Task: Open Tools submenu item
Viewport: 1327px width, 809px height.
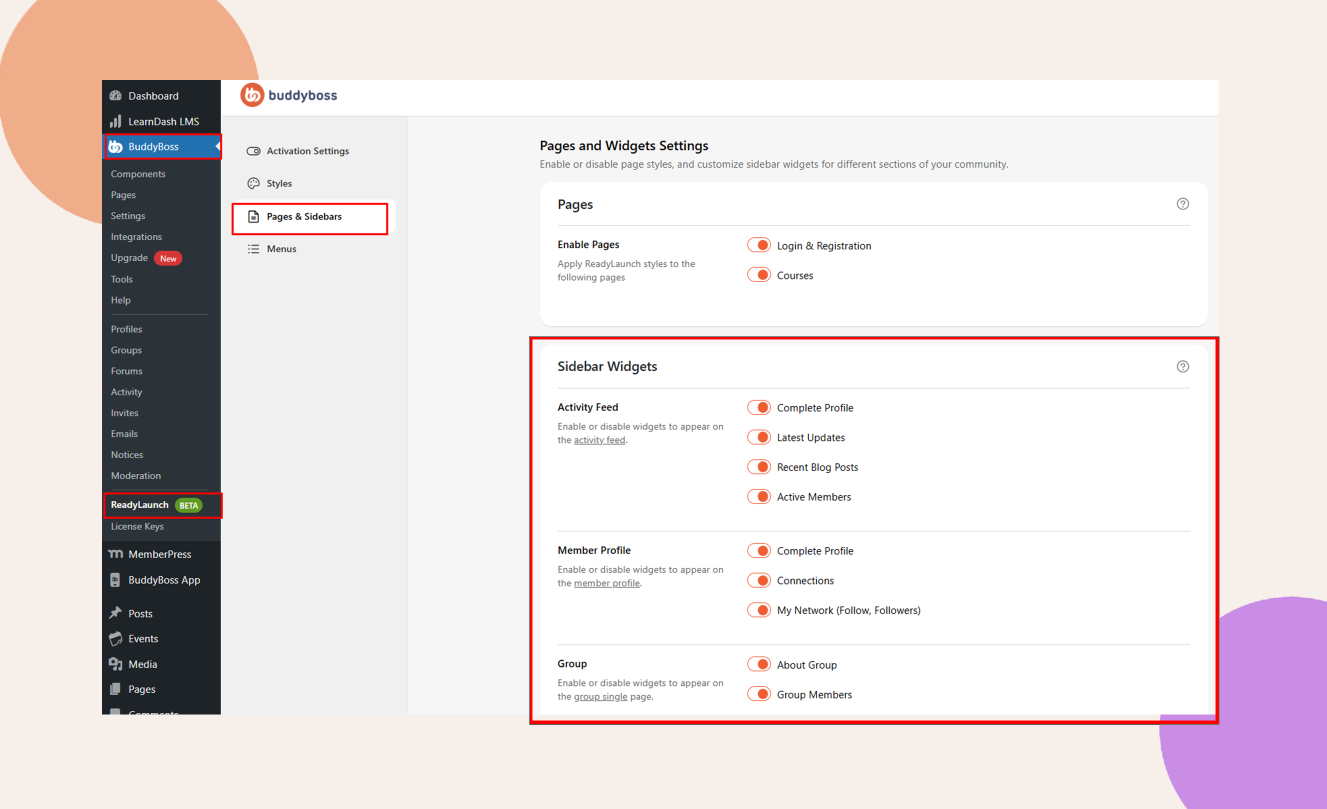Action: coord(122,279)
